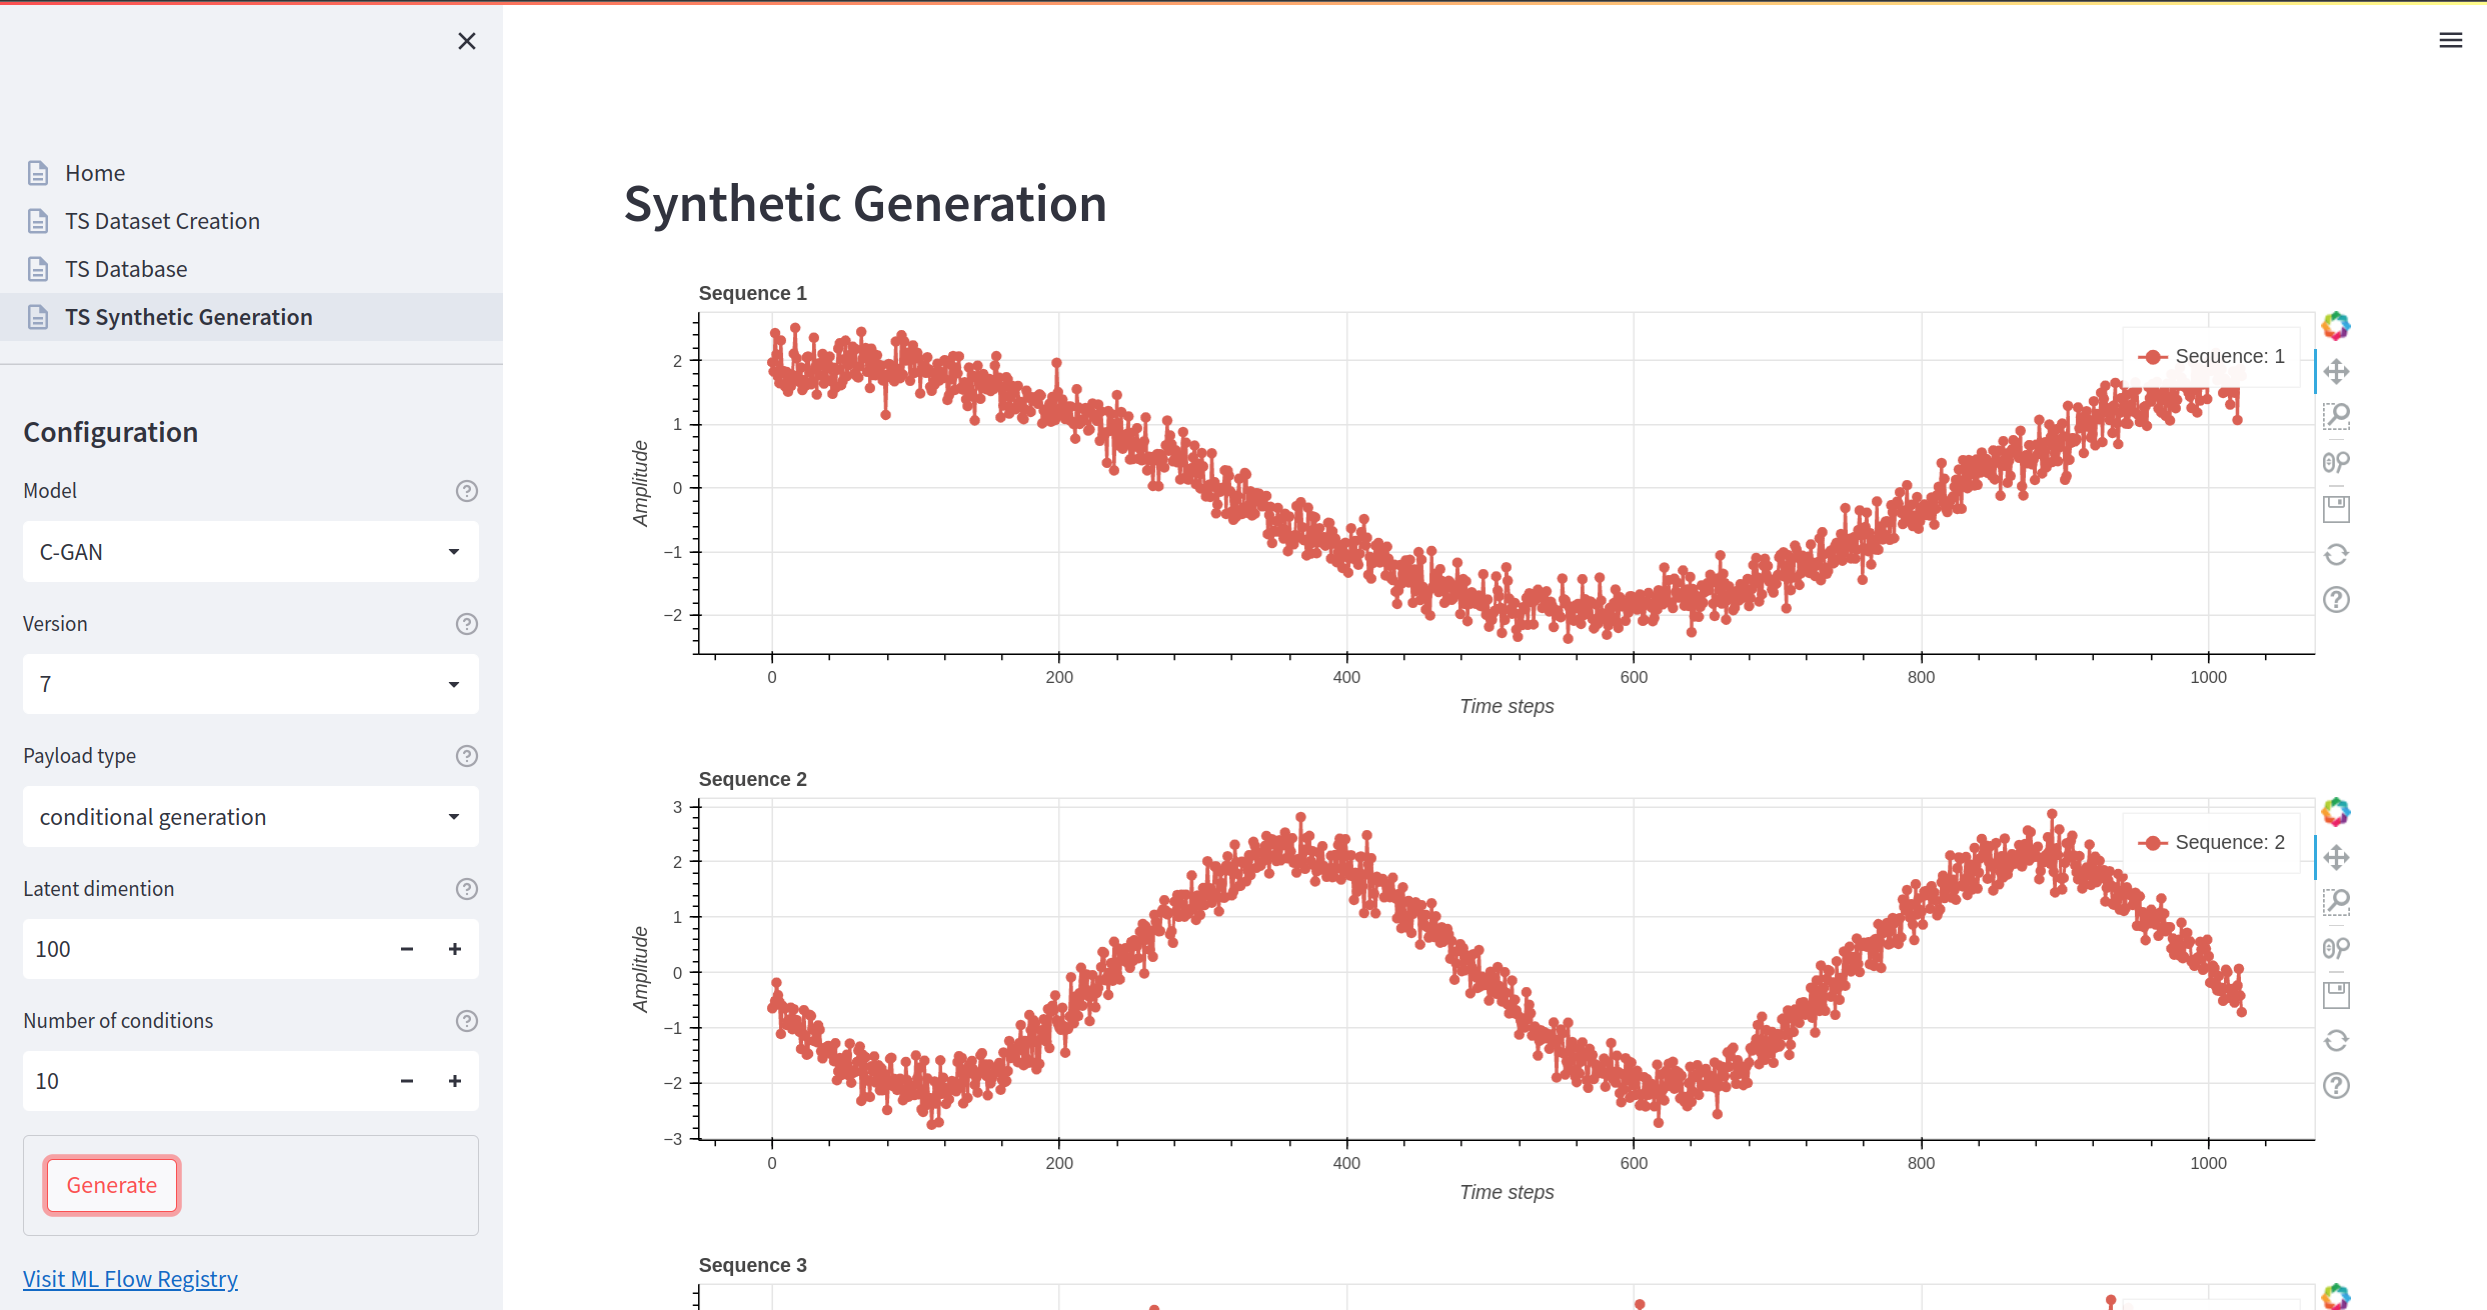Screen dimensions: 2487x1310
Task: Navigate to TS Dataset Creation page
Action: pyautogui.click(x=162, y=221)
